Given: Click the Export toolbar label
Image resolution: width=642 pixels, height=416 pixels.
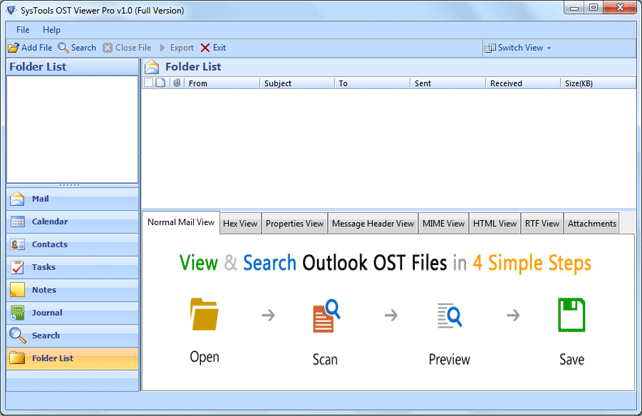Looking at the screenshot, I should coord(182,48).
